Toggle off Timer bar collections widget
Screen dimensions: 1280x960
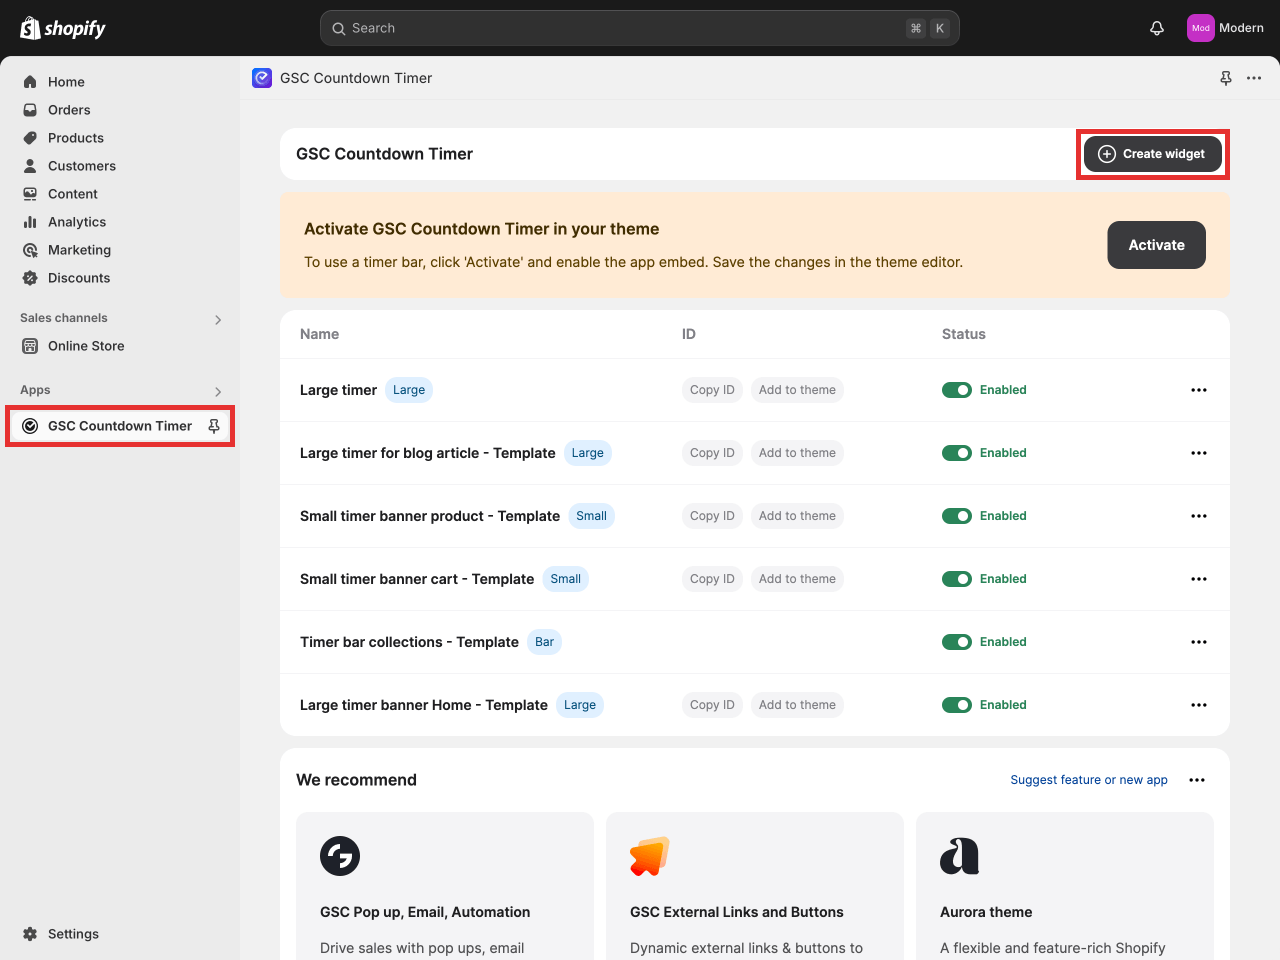point(957,642)
